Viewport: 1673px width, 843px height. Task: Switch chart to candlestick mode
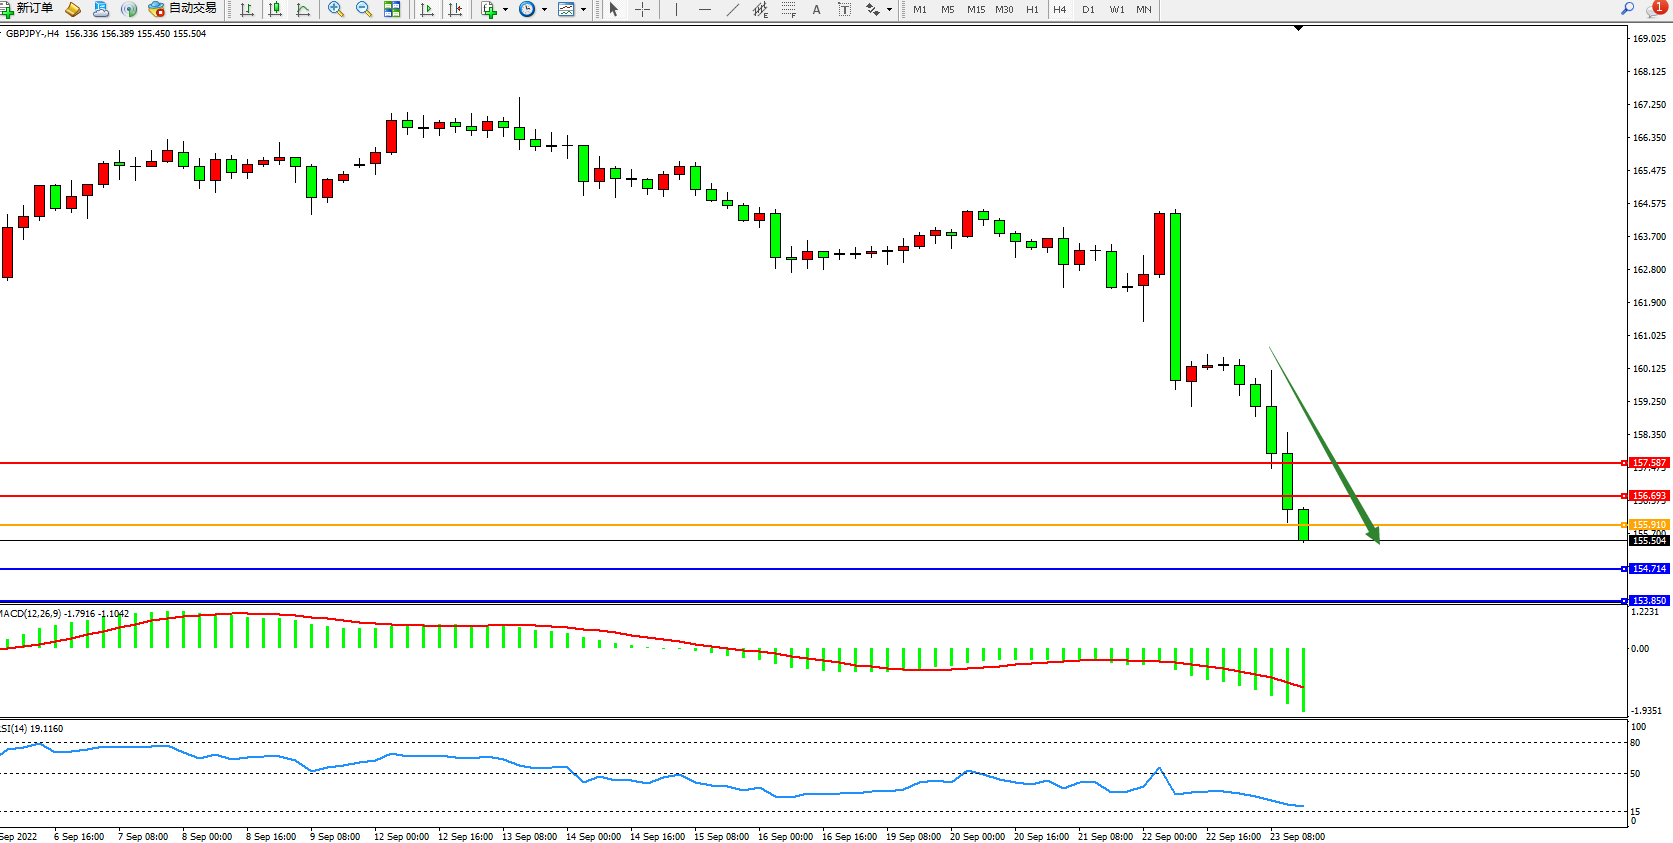coord(275,9)
